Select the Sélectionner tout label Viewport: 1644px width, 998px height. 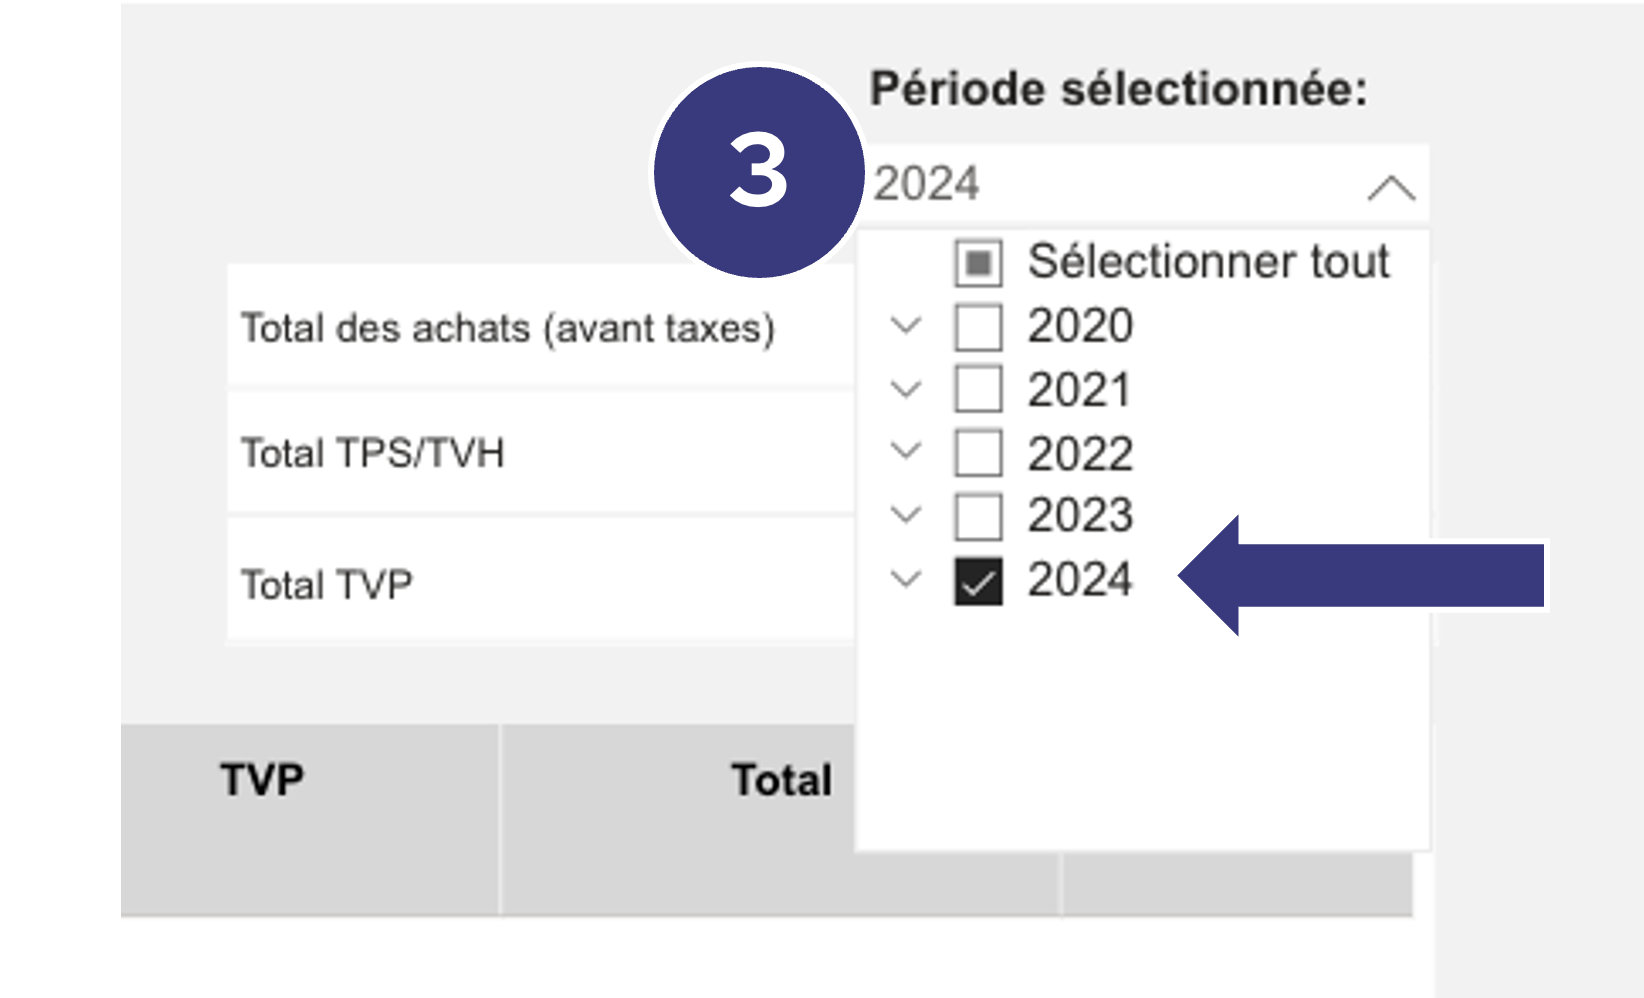coord(1208,262)
